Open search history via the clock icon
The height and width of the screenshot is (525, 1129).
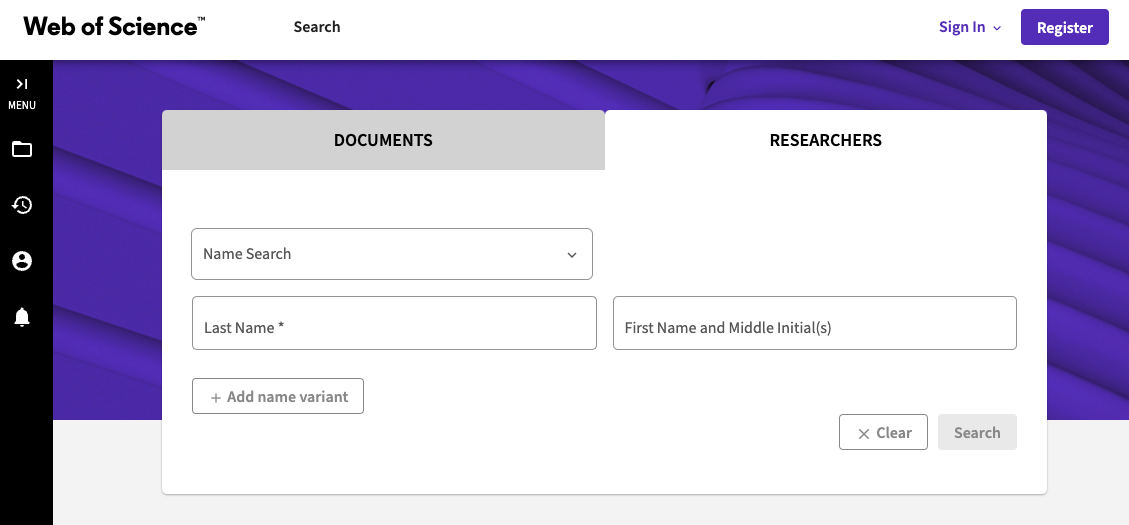(x=22, y=205)
